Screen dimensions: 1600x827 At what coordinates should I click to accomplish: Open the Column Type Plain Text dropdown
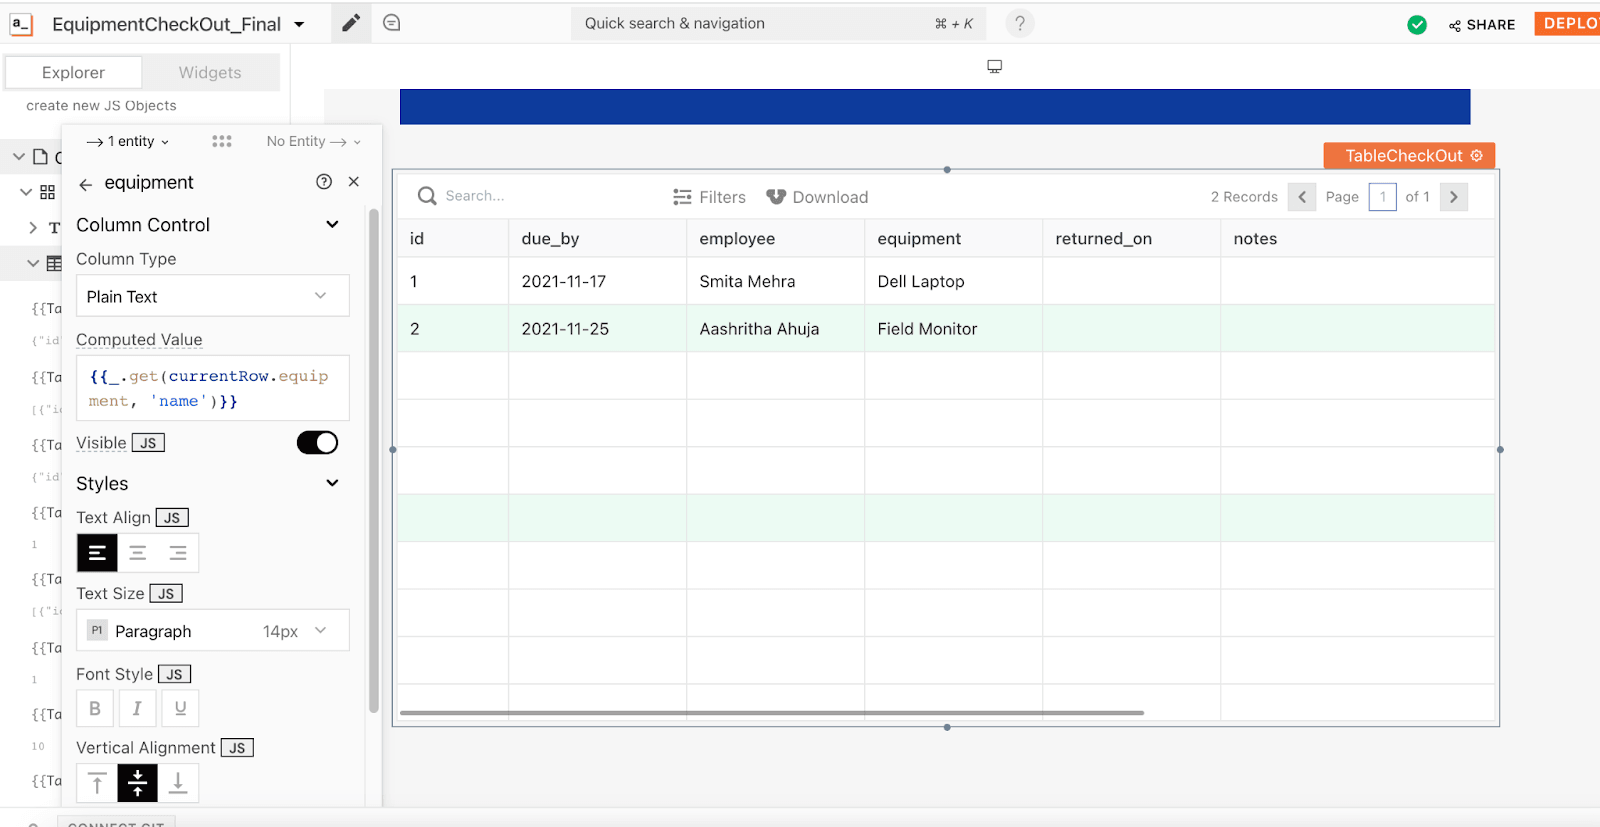[x=213, y=296]
